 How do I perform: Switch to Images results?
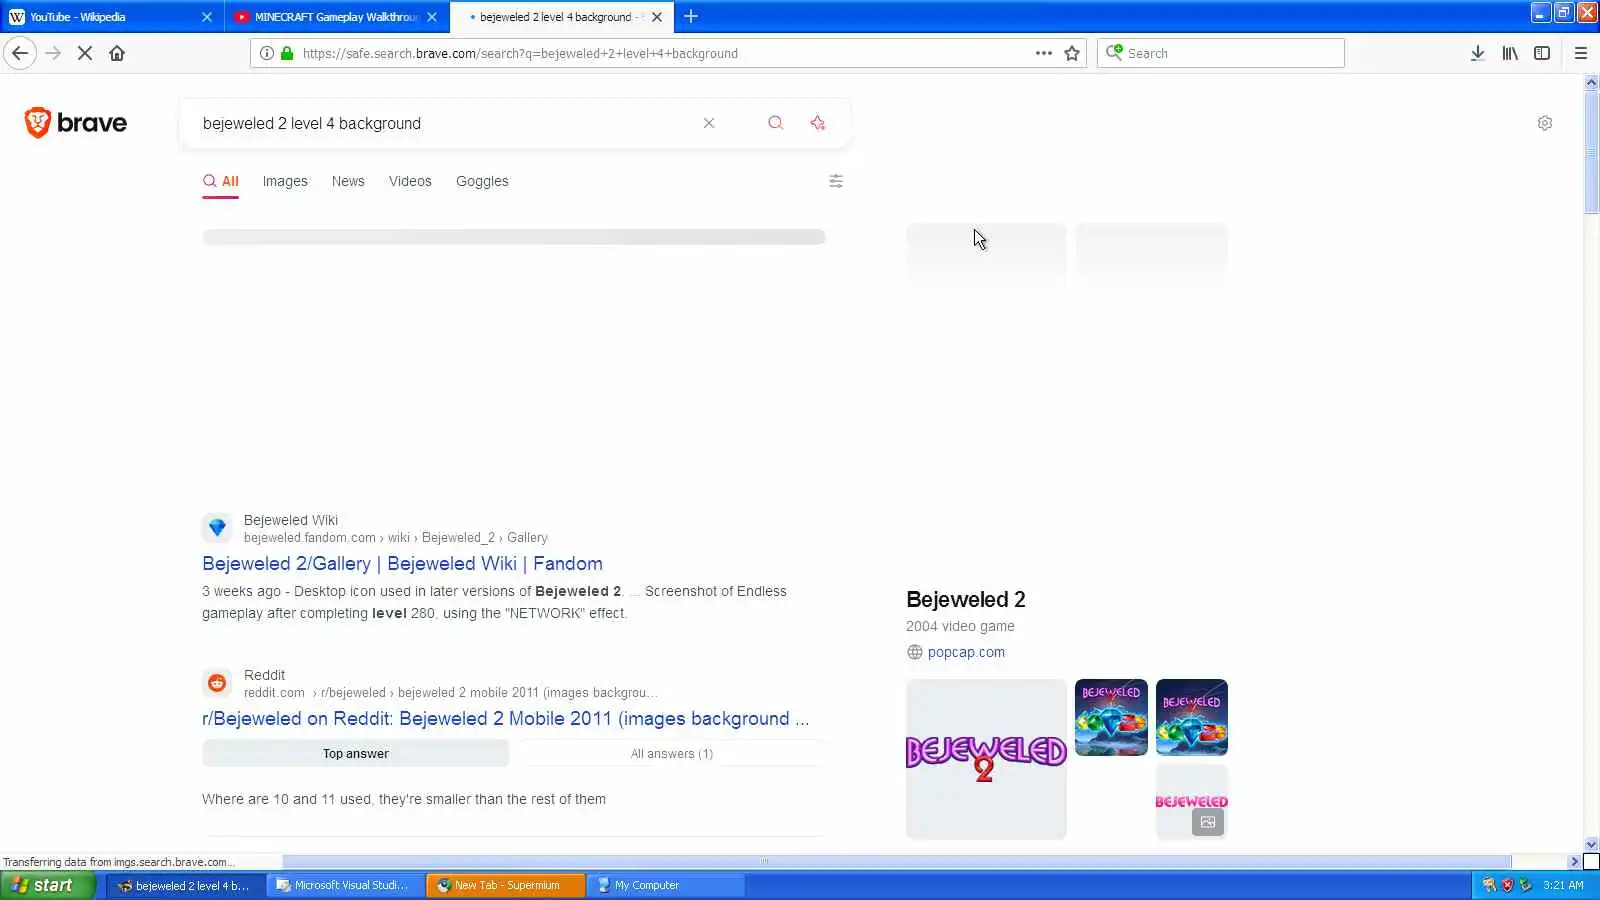(x=285, y=181)
